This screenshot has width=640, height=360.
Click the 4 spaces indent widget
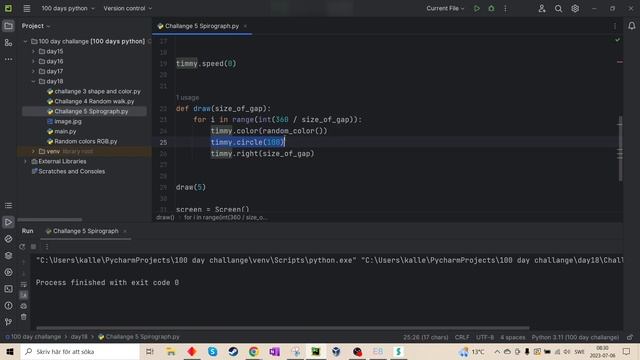513,337
